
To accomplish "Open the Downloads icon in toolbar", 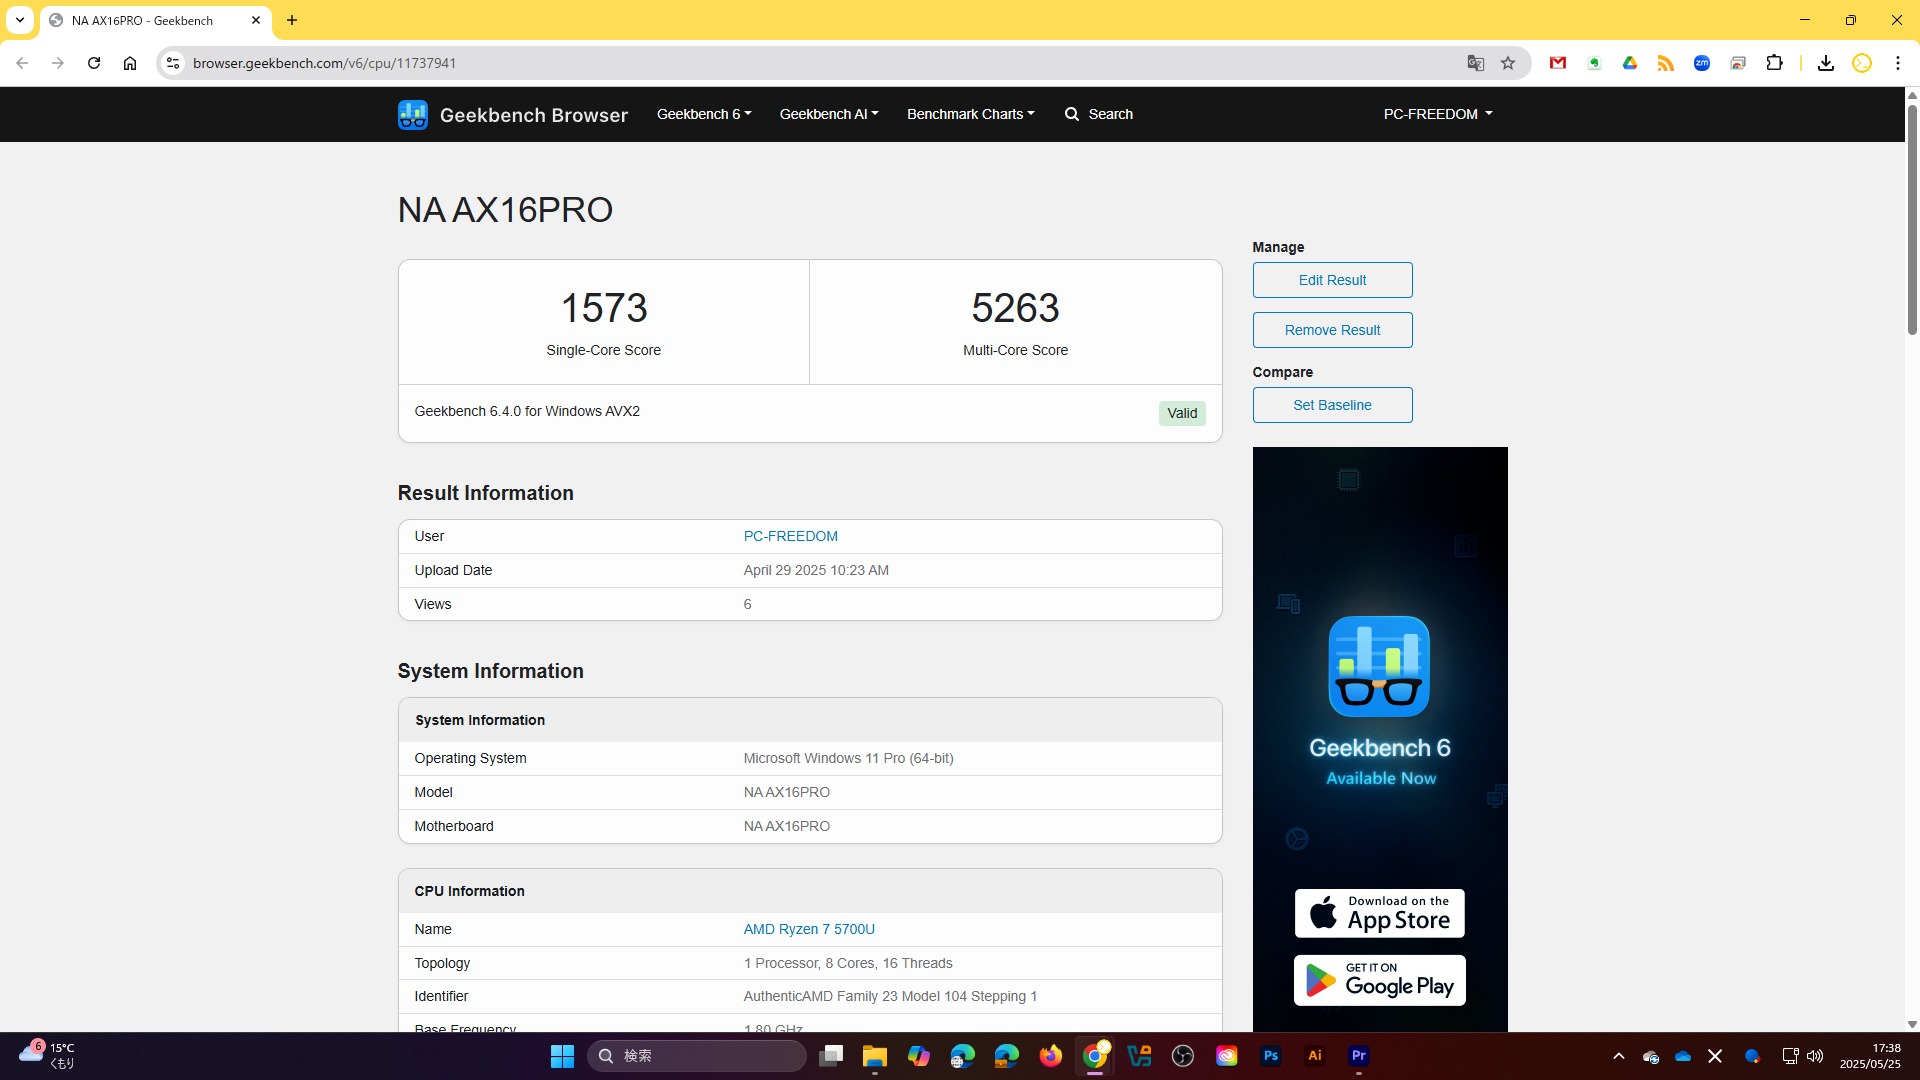I will click(x=1825, y=63).
